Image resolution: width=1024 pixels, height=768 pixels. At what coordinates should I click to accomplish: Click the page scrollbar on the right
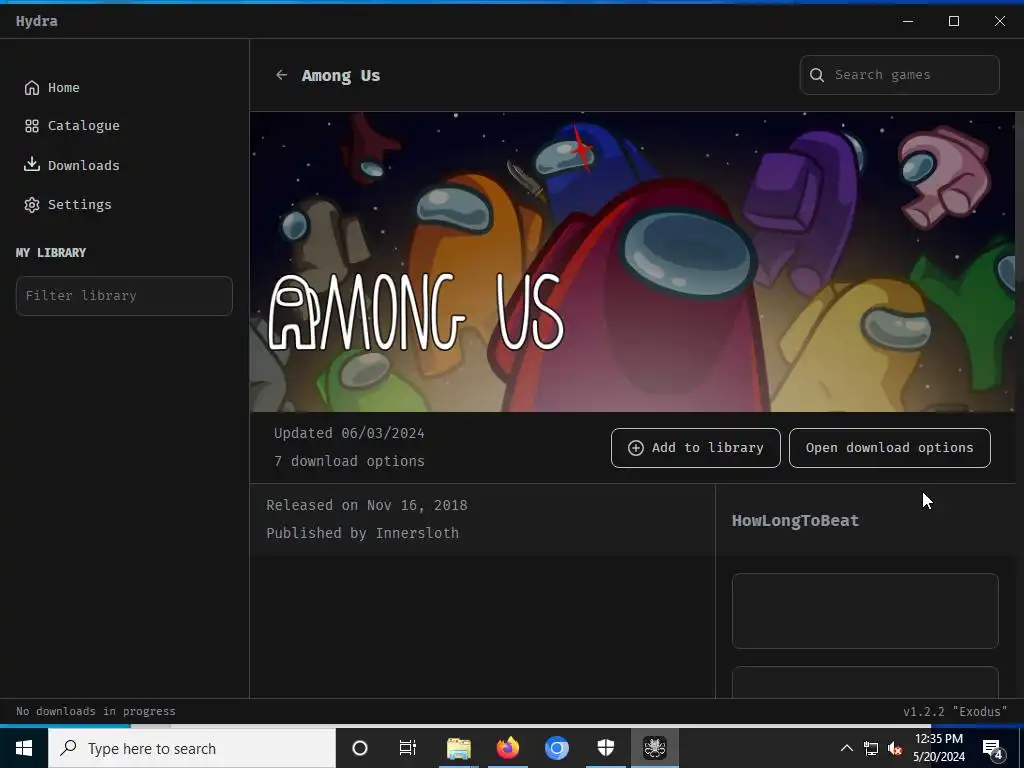tap(1019, 196)
